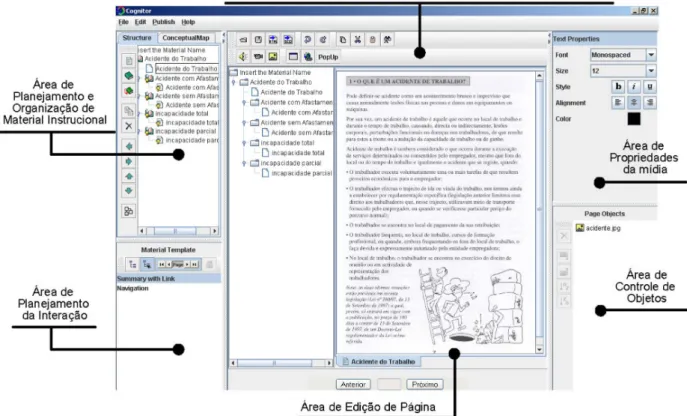The image size is (687, 416).
Task: Click the page editor vertical scrollbar down arrow
Action: pos(539,350)
